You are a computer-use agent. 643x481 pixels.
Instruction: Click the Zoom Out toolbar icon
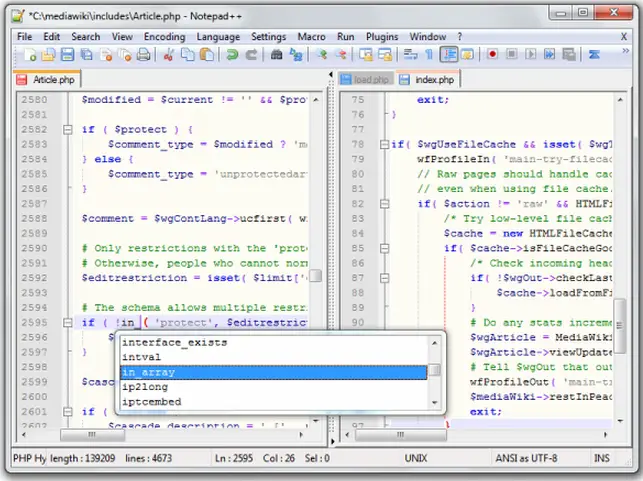click(x=341, y=55)
